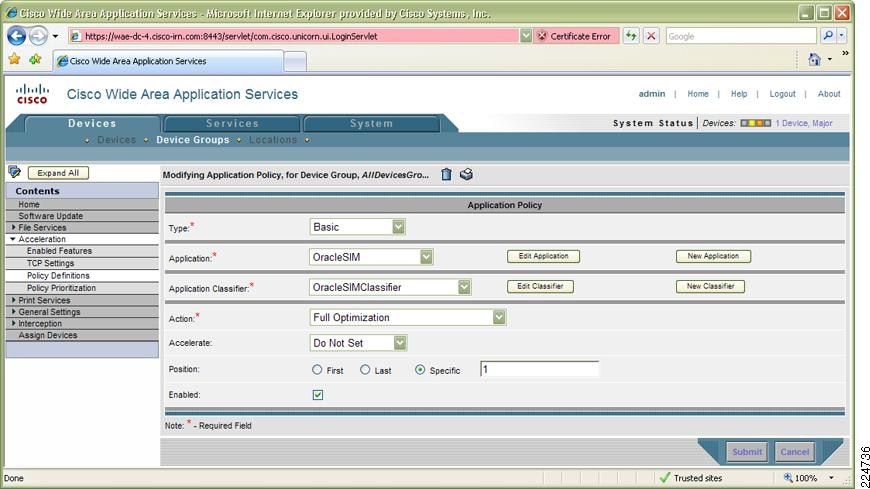Open the Favorites Center star icon
Image resolution: width=870 pixels, height=489 pixels.
point(14,59)
